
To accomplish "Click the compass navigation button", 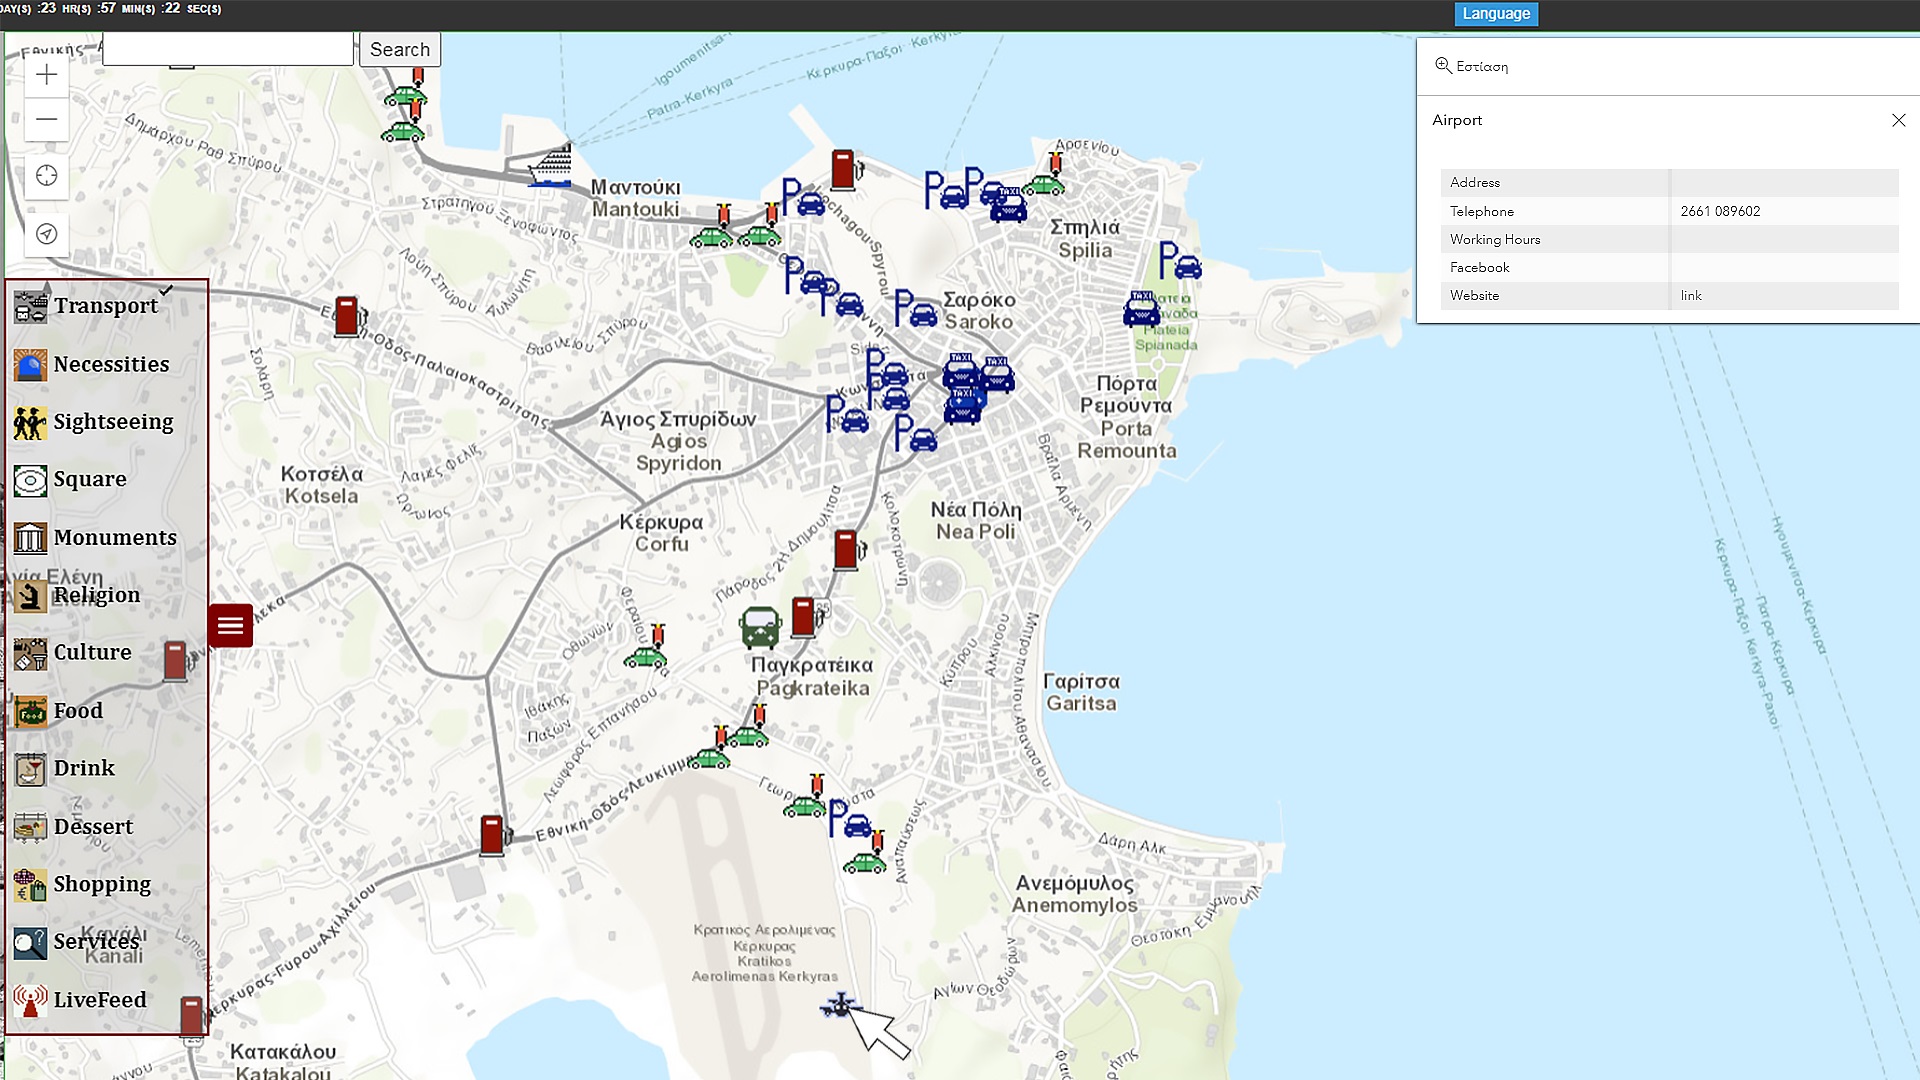I will (x=46, y=234).
